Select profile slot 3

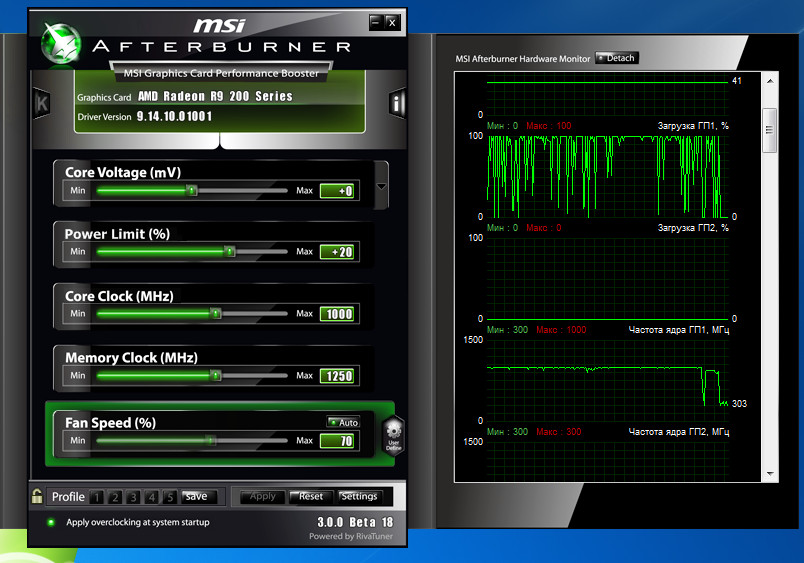[x=133, y=497]
